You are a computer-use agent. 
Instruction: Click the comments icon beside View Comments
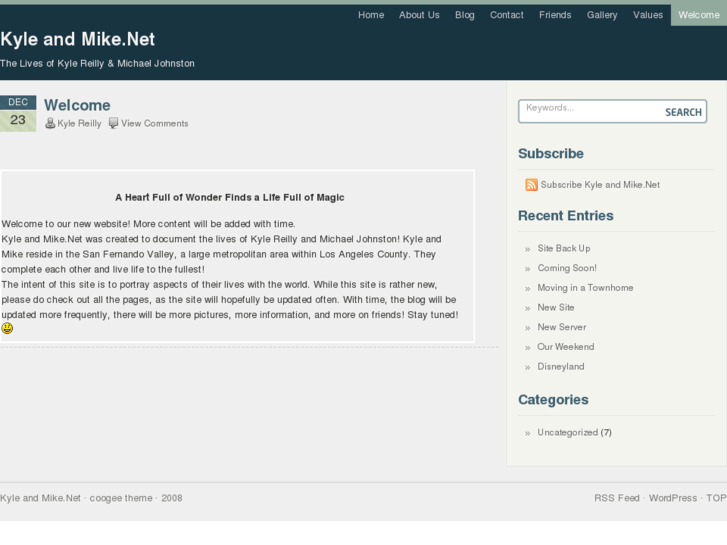tap(113, 124)
